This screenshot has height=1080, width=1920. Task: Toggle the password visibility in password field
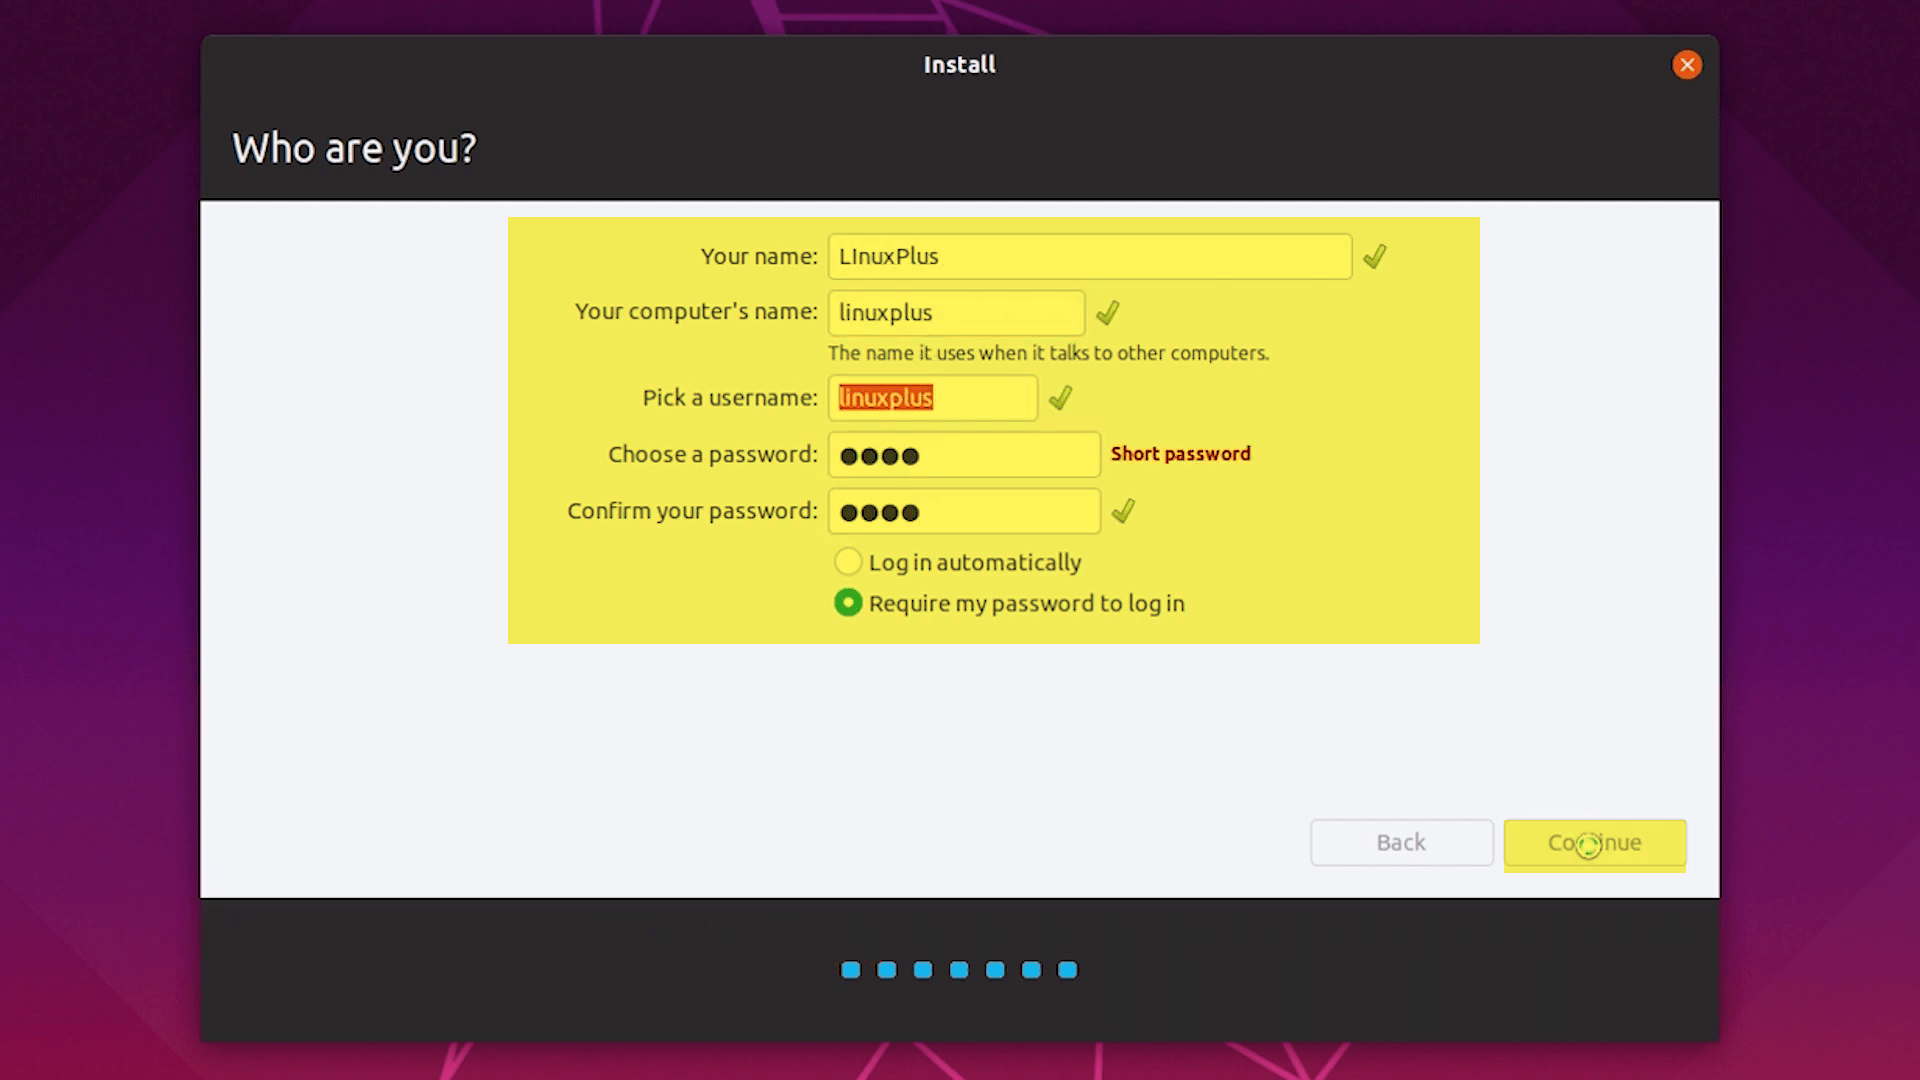[x=1081, y=455]
